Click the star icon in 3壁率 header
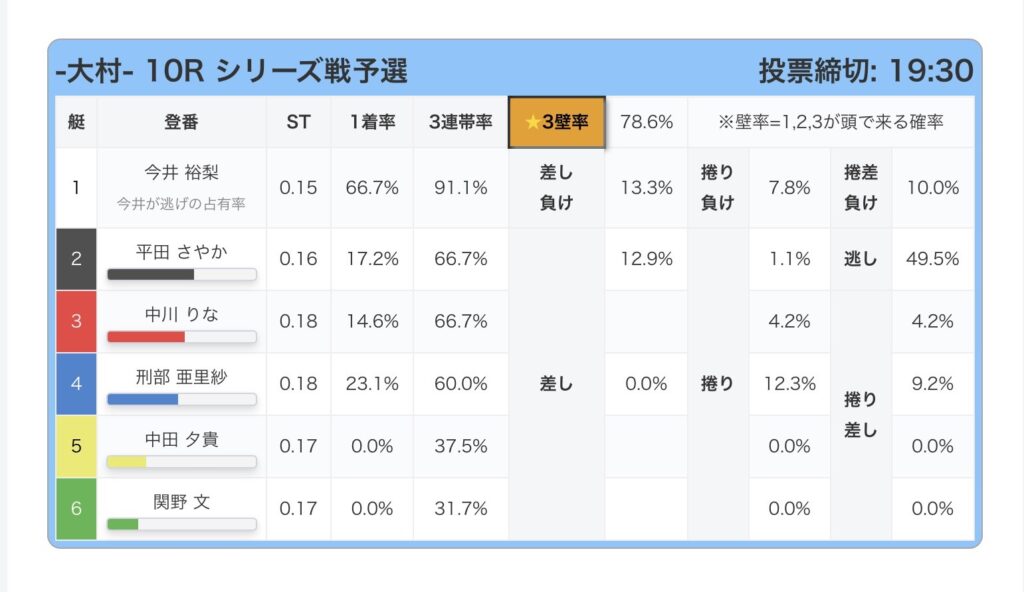This screenshot has height=592, width=1024. tap(532, 122)
